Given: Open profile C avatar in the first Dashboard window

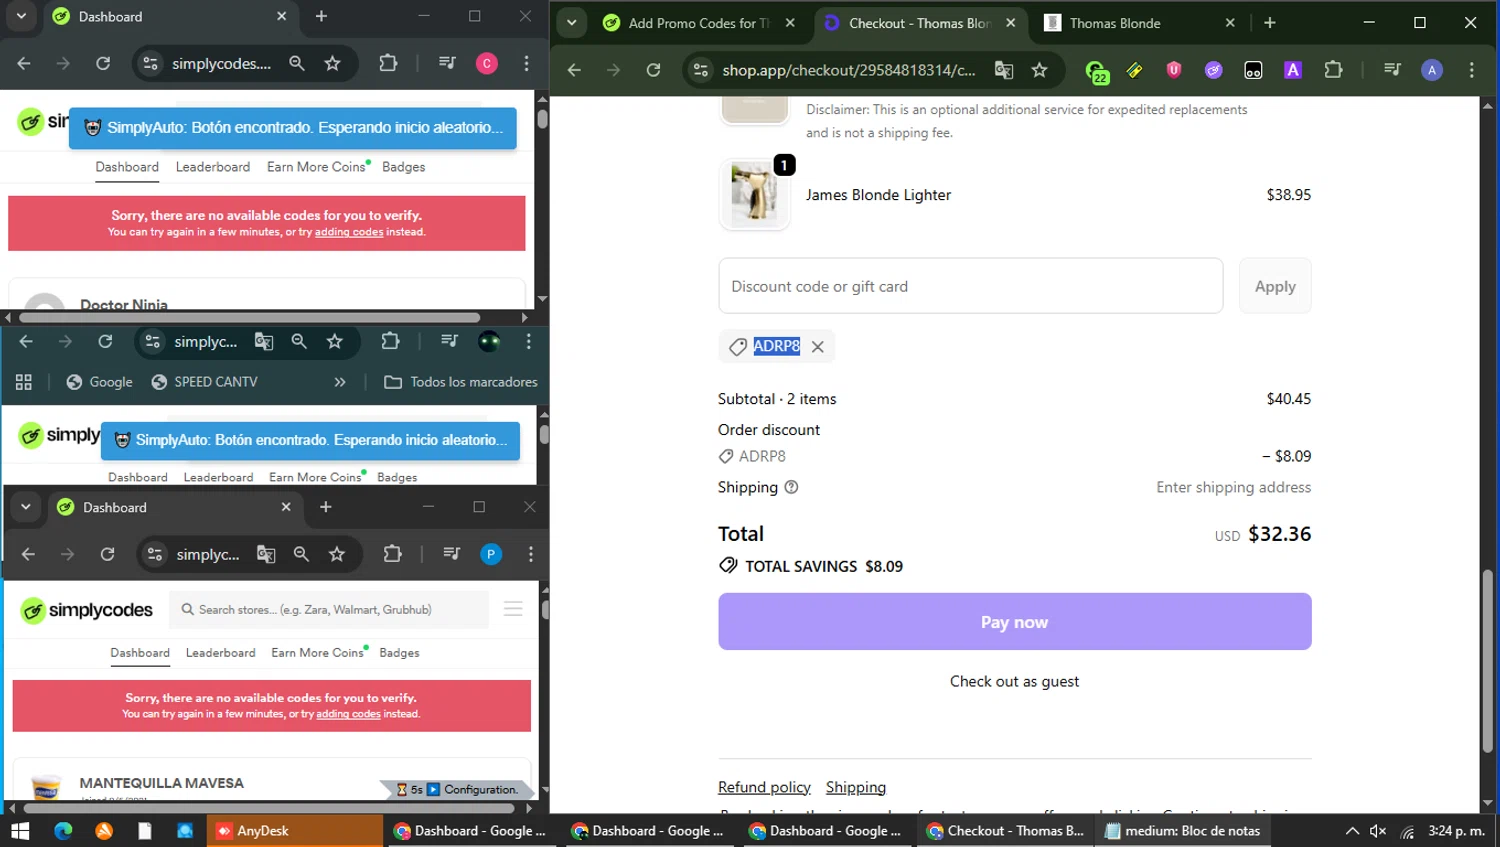Looking at the screenshot, I should pos(487,63).
